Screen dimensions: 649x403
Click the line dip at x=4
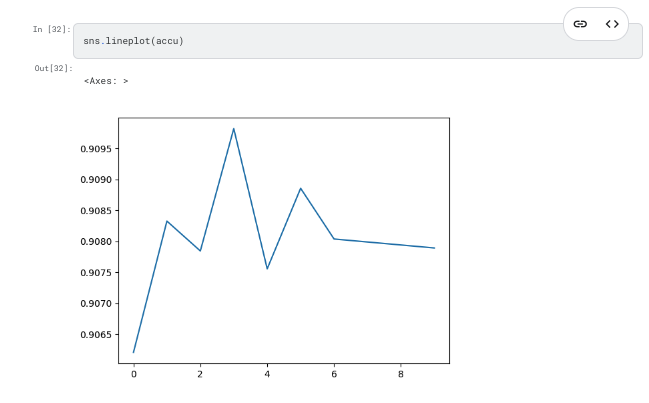pyautogui.click(x=267, y=269)
